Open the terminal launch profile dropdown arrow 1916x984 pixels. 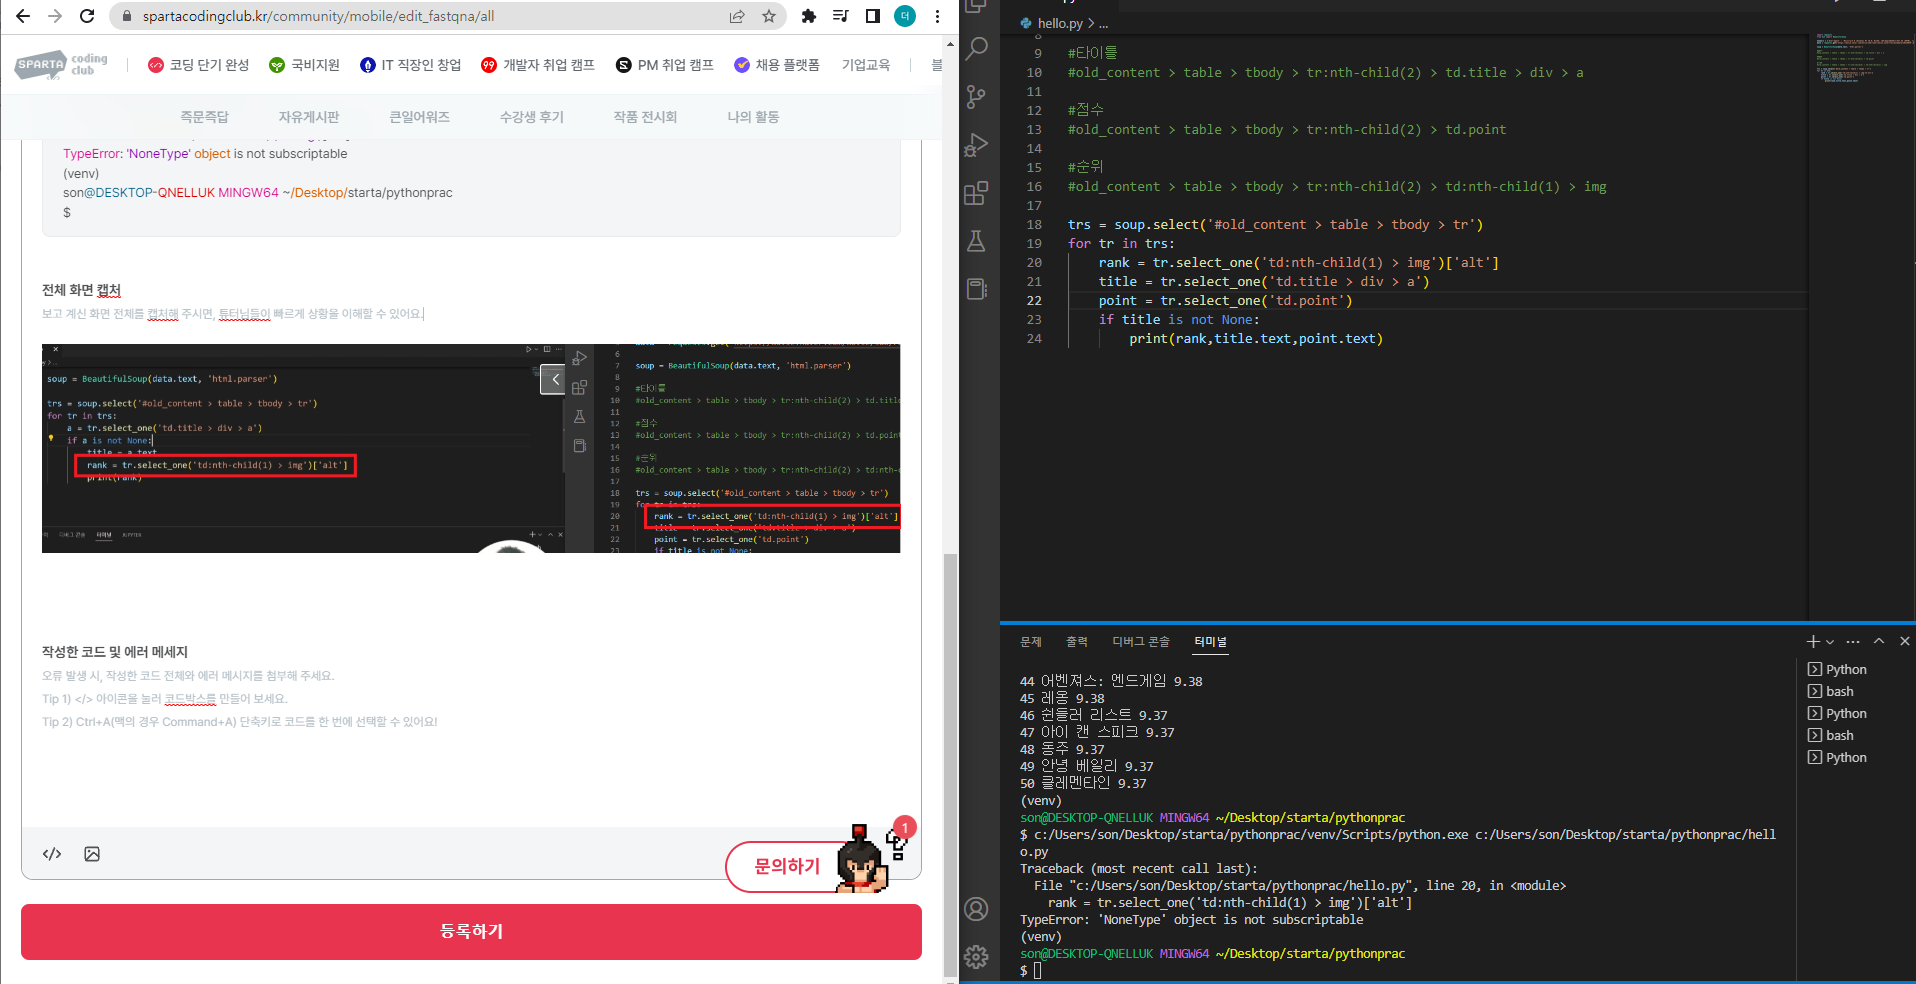[1830, 642]
